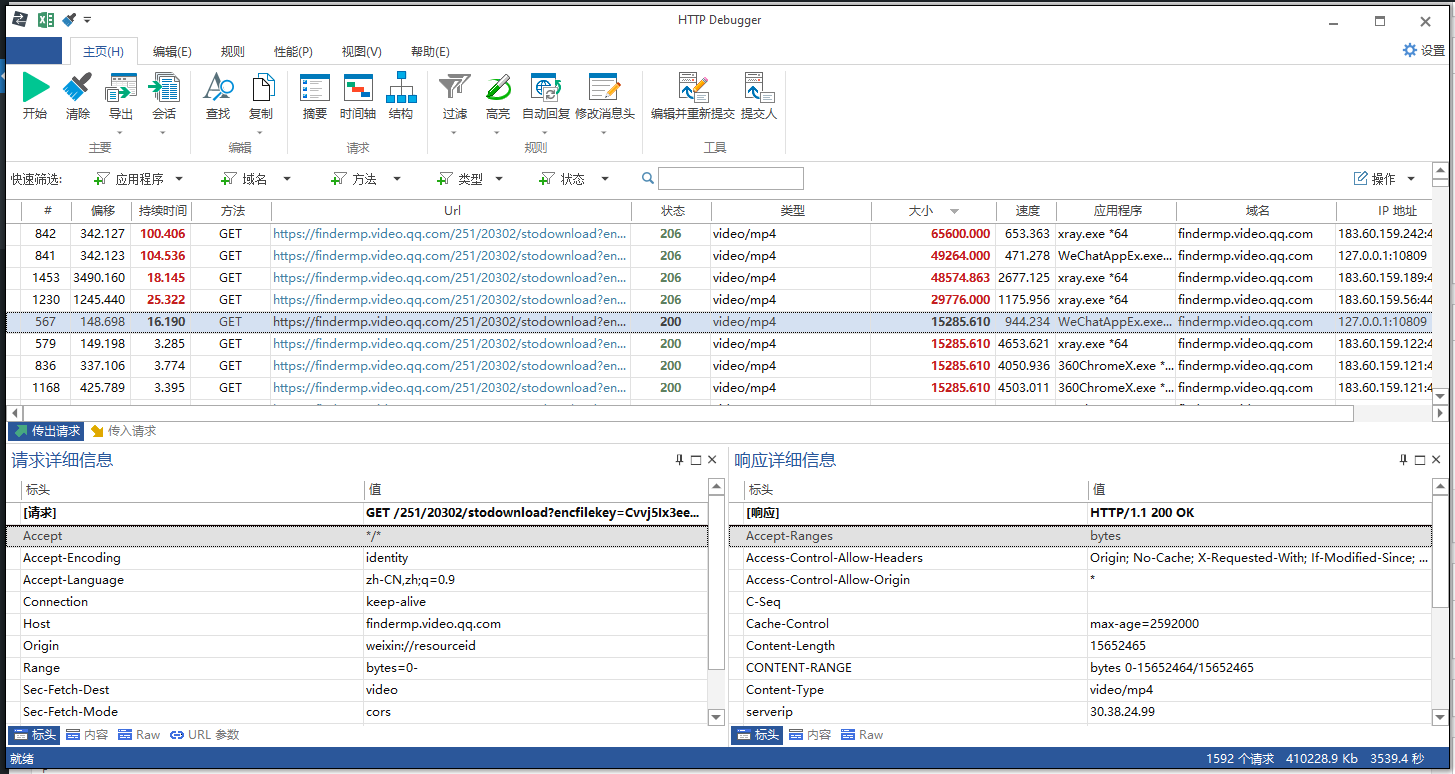Open the 提交人 submitter tool
The height and width of the screenshot is (774, 1455).
tap(759, 88)
